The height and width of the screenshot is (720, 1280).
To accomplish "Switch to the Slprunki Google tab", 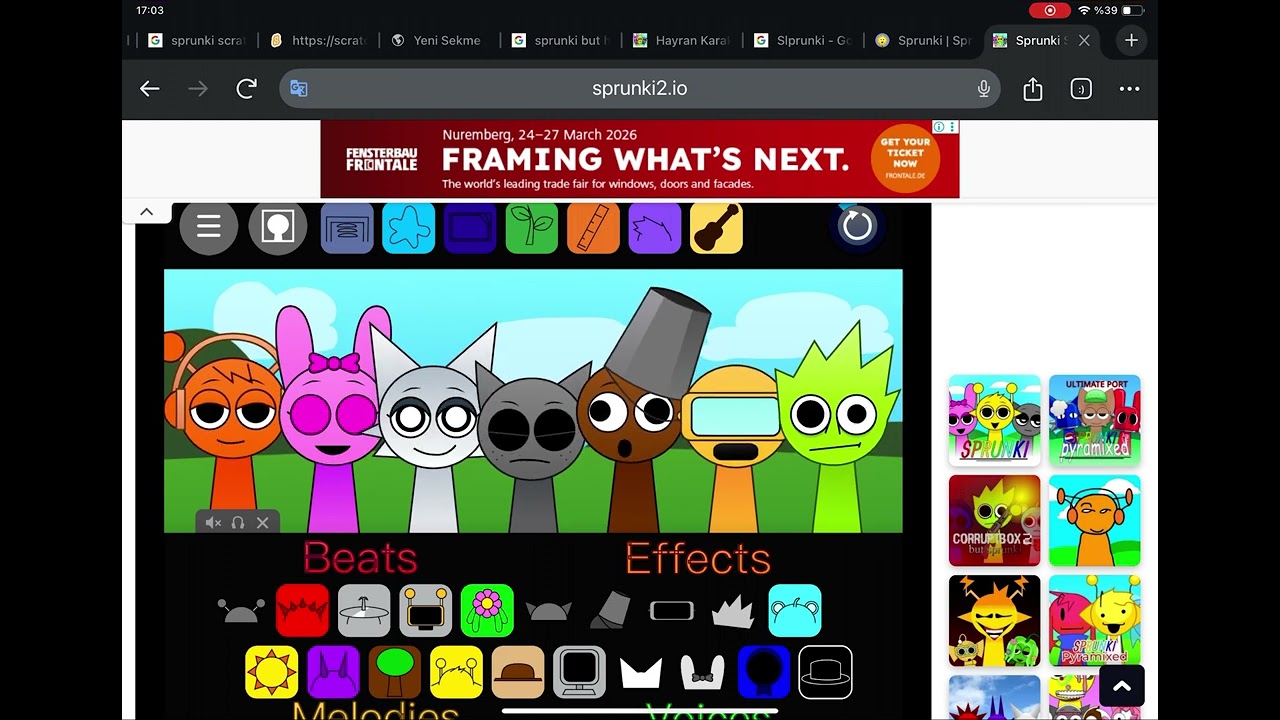I will pos(802,41).
